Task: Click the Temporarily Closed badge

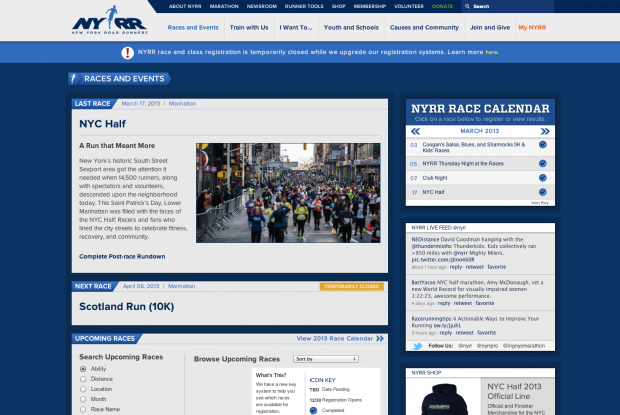Action: [352, 286]
